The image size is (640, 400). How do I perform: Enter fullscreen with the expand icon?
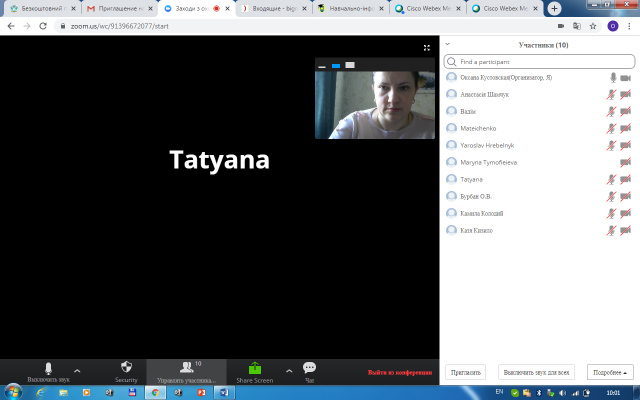click(427, 47)
